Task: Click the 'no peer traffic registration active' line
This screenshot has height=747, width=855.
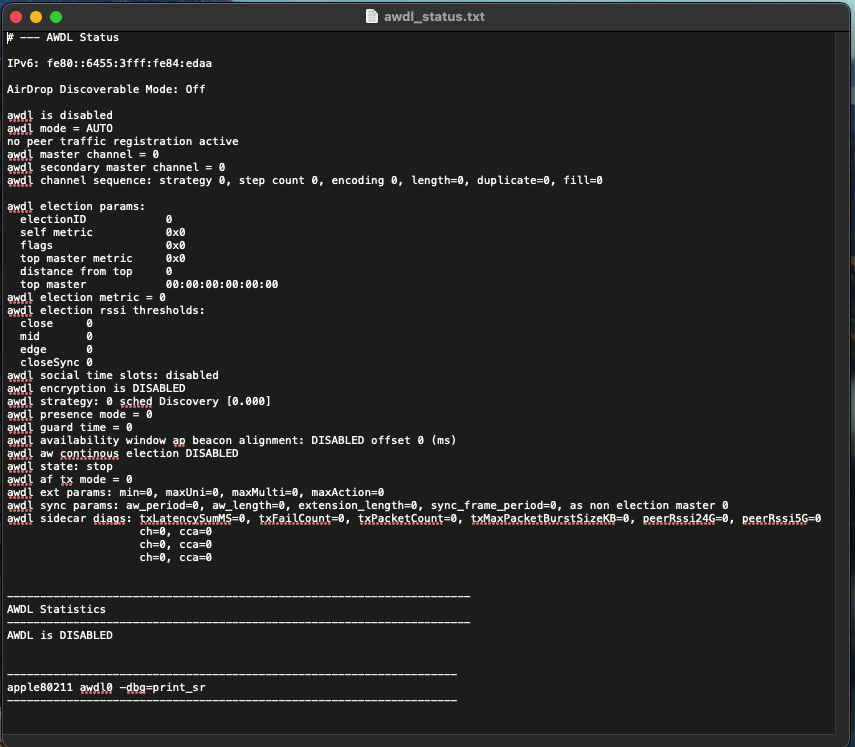Action: pos(122,141)
